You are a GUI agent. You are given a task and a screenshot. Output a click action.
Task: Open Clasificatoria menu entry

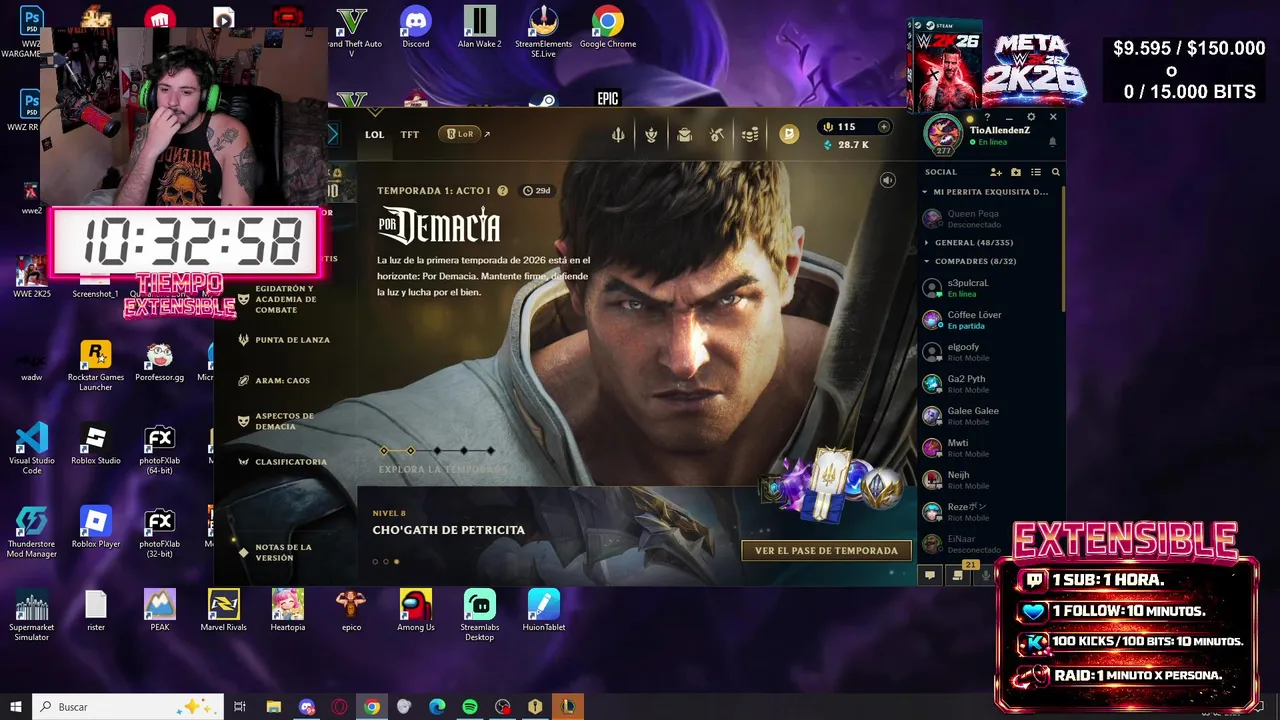[283, 462]
